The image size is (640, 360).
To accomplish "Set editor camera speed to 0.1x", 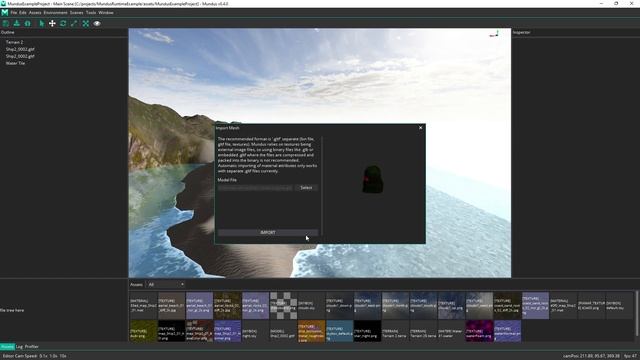I will [43, 356].
